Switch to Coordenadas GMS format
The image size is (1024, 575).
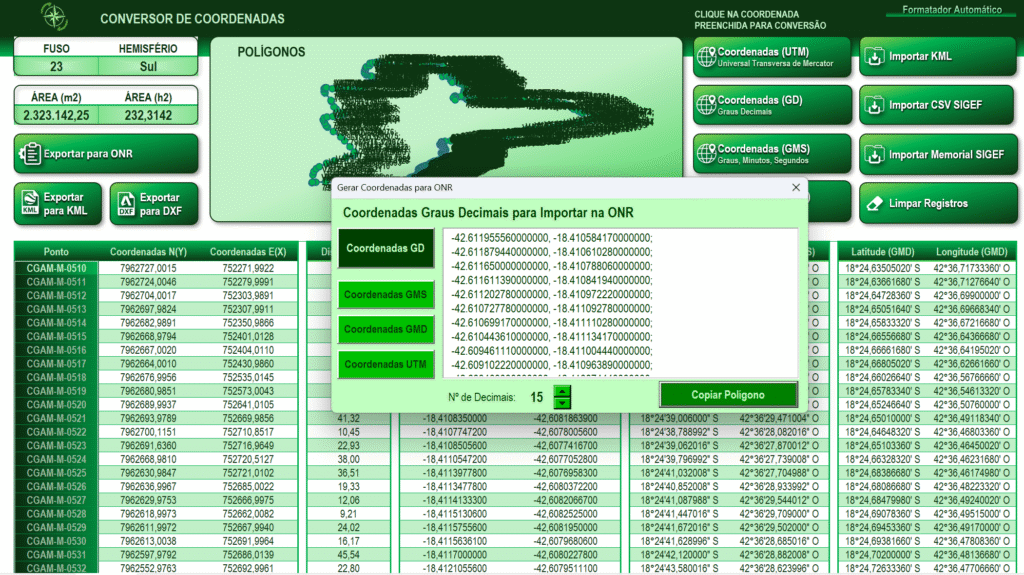(x=387, y=295)
